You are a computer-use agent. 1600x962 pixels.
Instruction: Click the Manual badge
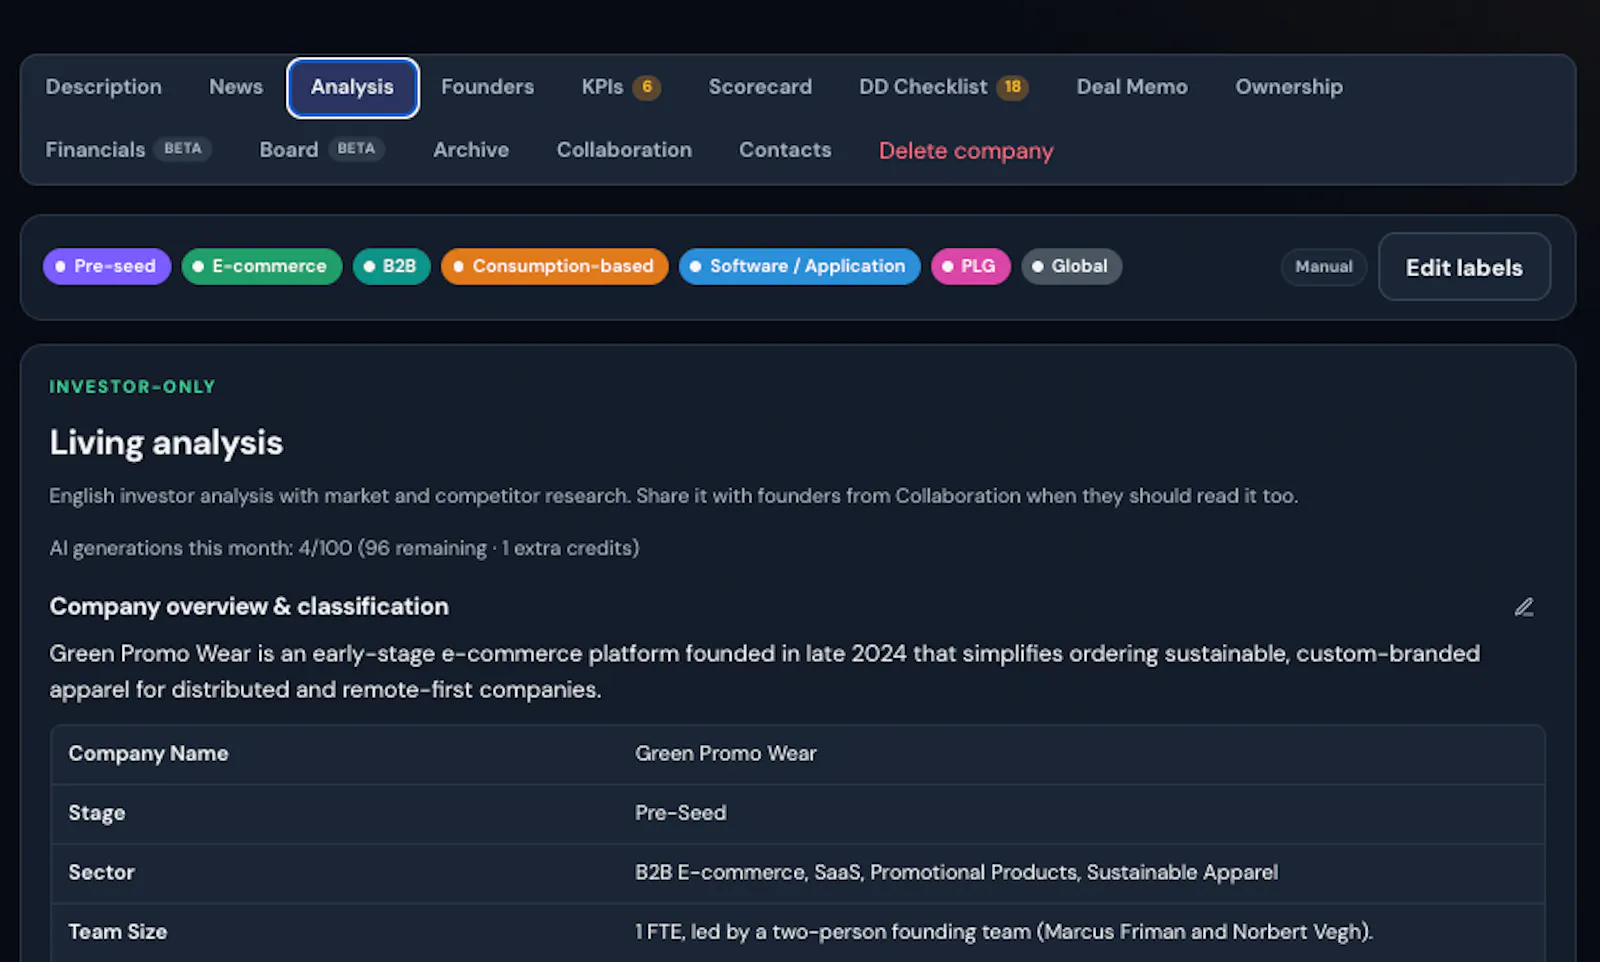pyautogui.click(x=1323, y=267)
